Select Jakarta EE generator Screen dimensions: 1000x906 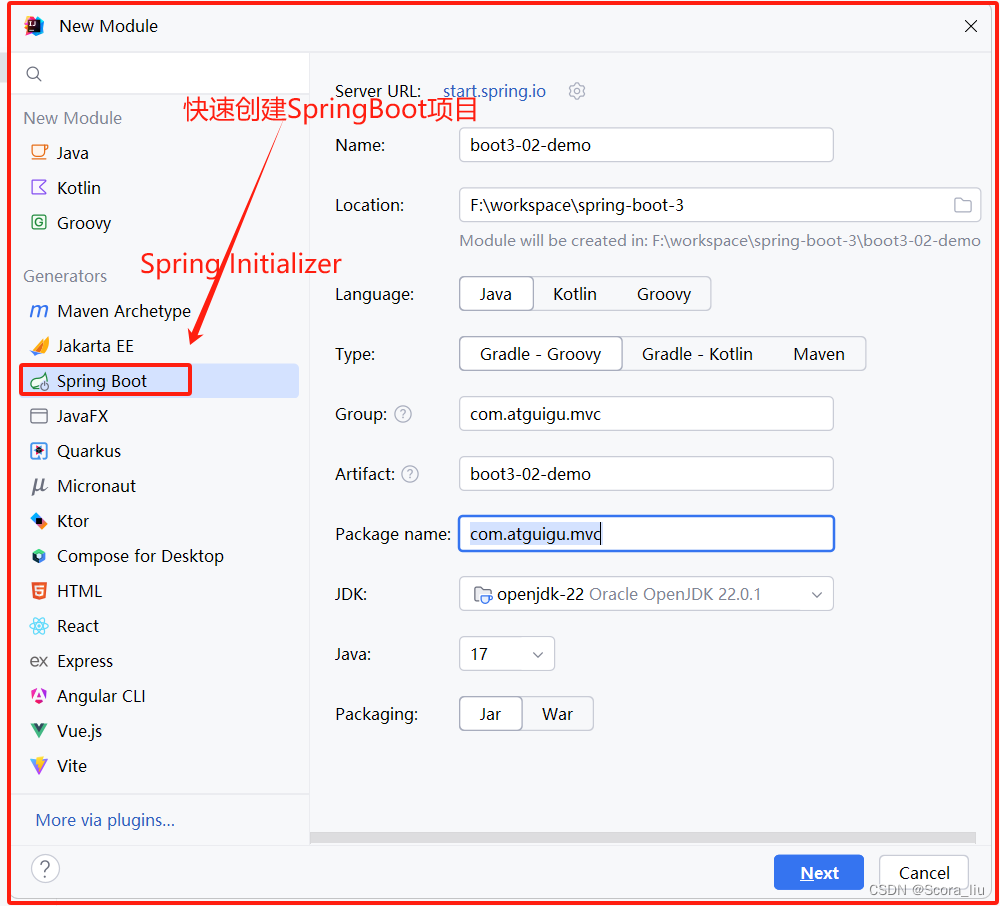159,346
